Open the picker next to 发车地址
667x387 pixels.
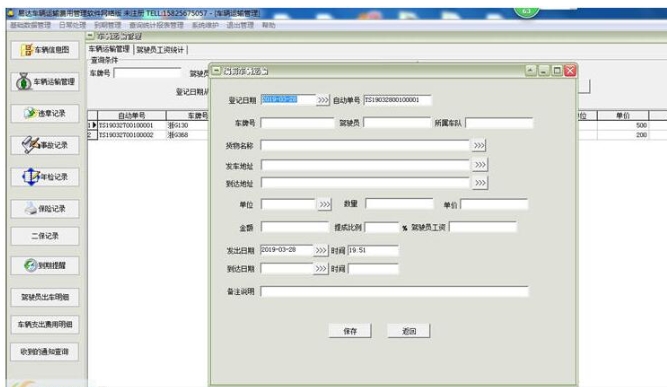point(480,165)
